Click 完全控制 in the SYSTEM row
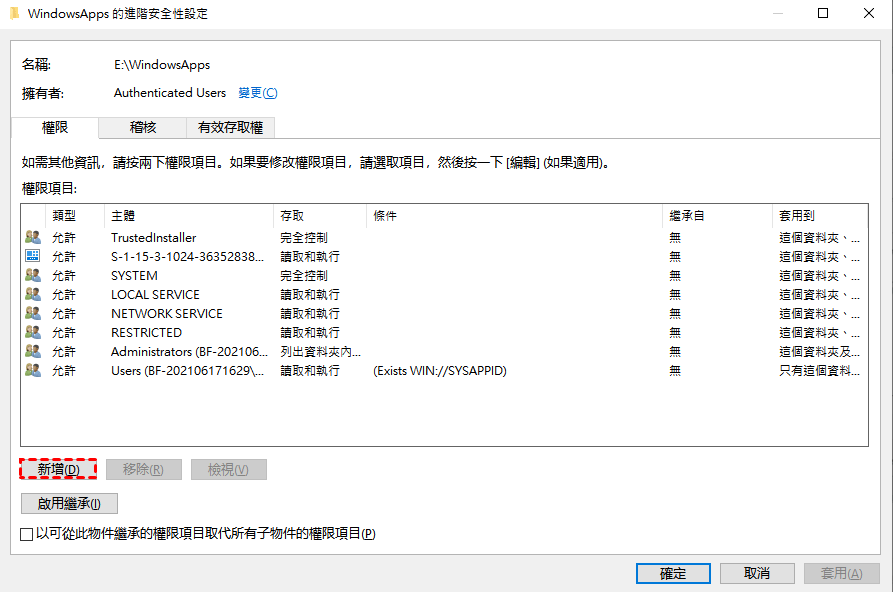The height and width of the screenshot is (592, 893). tap(304, 276)
